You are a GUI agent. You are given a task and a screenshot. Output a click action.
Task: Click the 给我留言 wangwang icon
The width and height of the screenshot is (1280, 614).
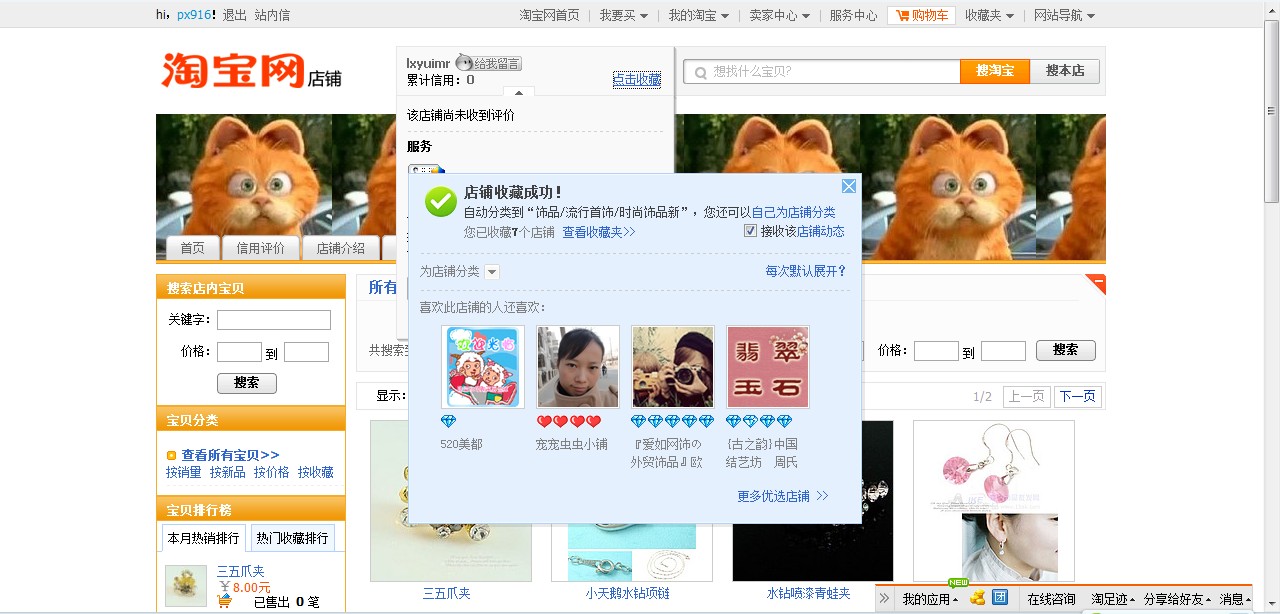489,63
